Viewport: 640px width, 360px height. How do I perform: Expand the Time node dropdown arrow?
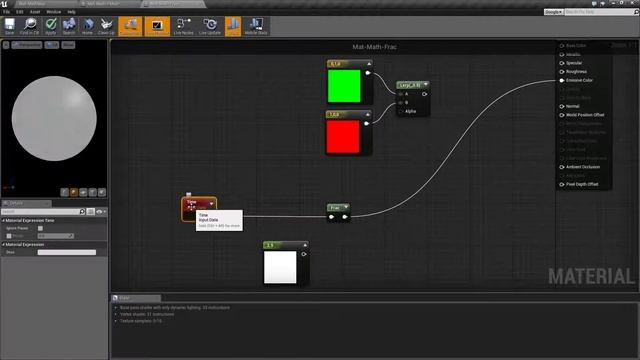pos(211,204)
